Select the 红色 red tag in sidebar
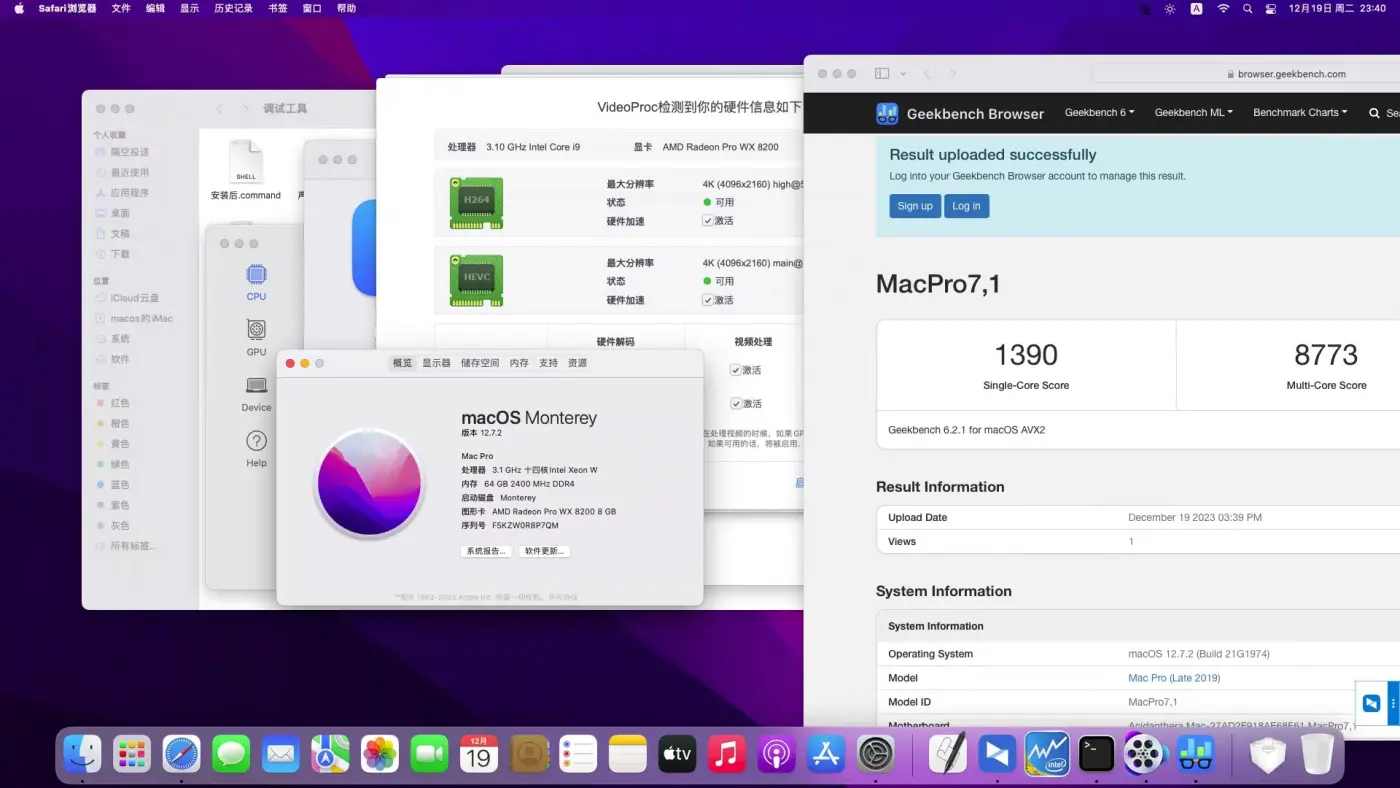Viewport: 1400px width, 788px height. [119, 403]
